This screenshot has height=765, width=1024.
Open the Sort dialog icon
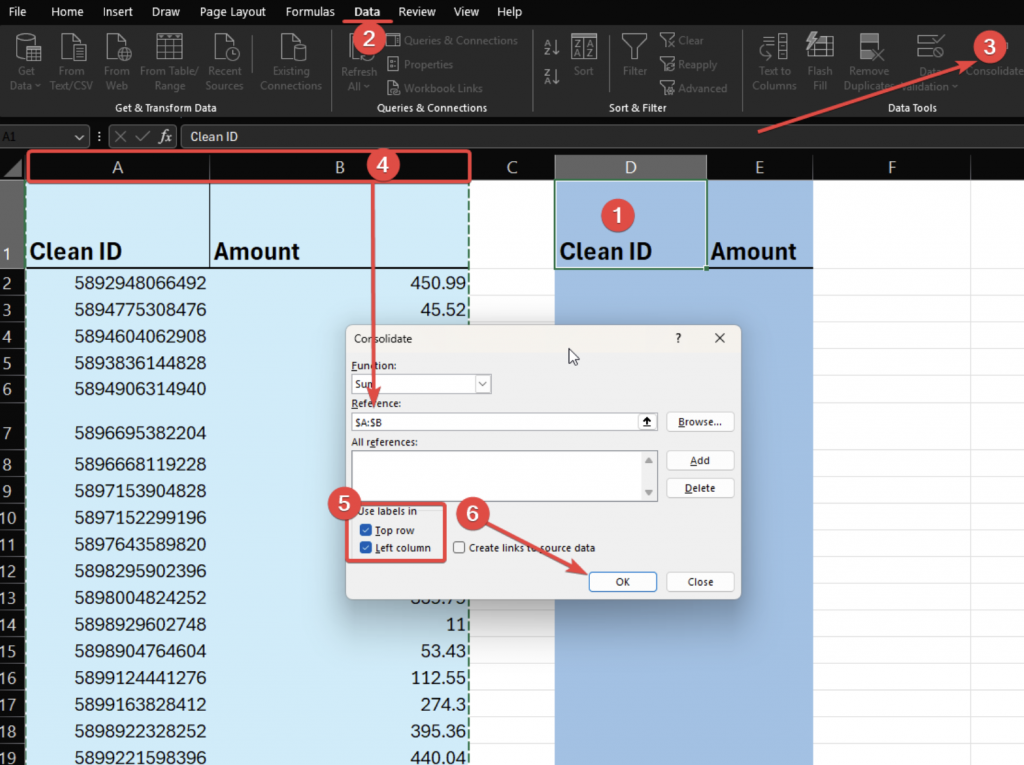coord(583,47)
